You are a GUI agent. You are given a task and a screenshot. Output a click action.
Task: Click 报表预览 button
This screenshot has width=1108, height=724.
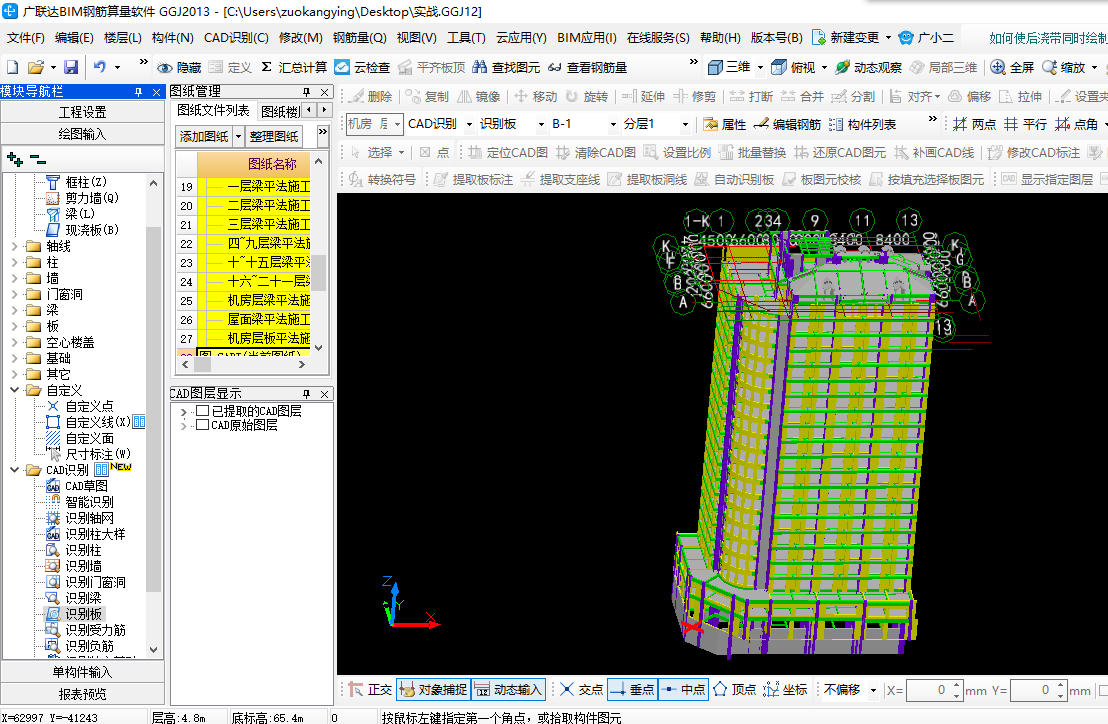(x=83, y=694)
